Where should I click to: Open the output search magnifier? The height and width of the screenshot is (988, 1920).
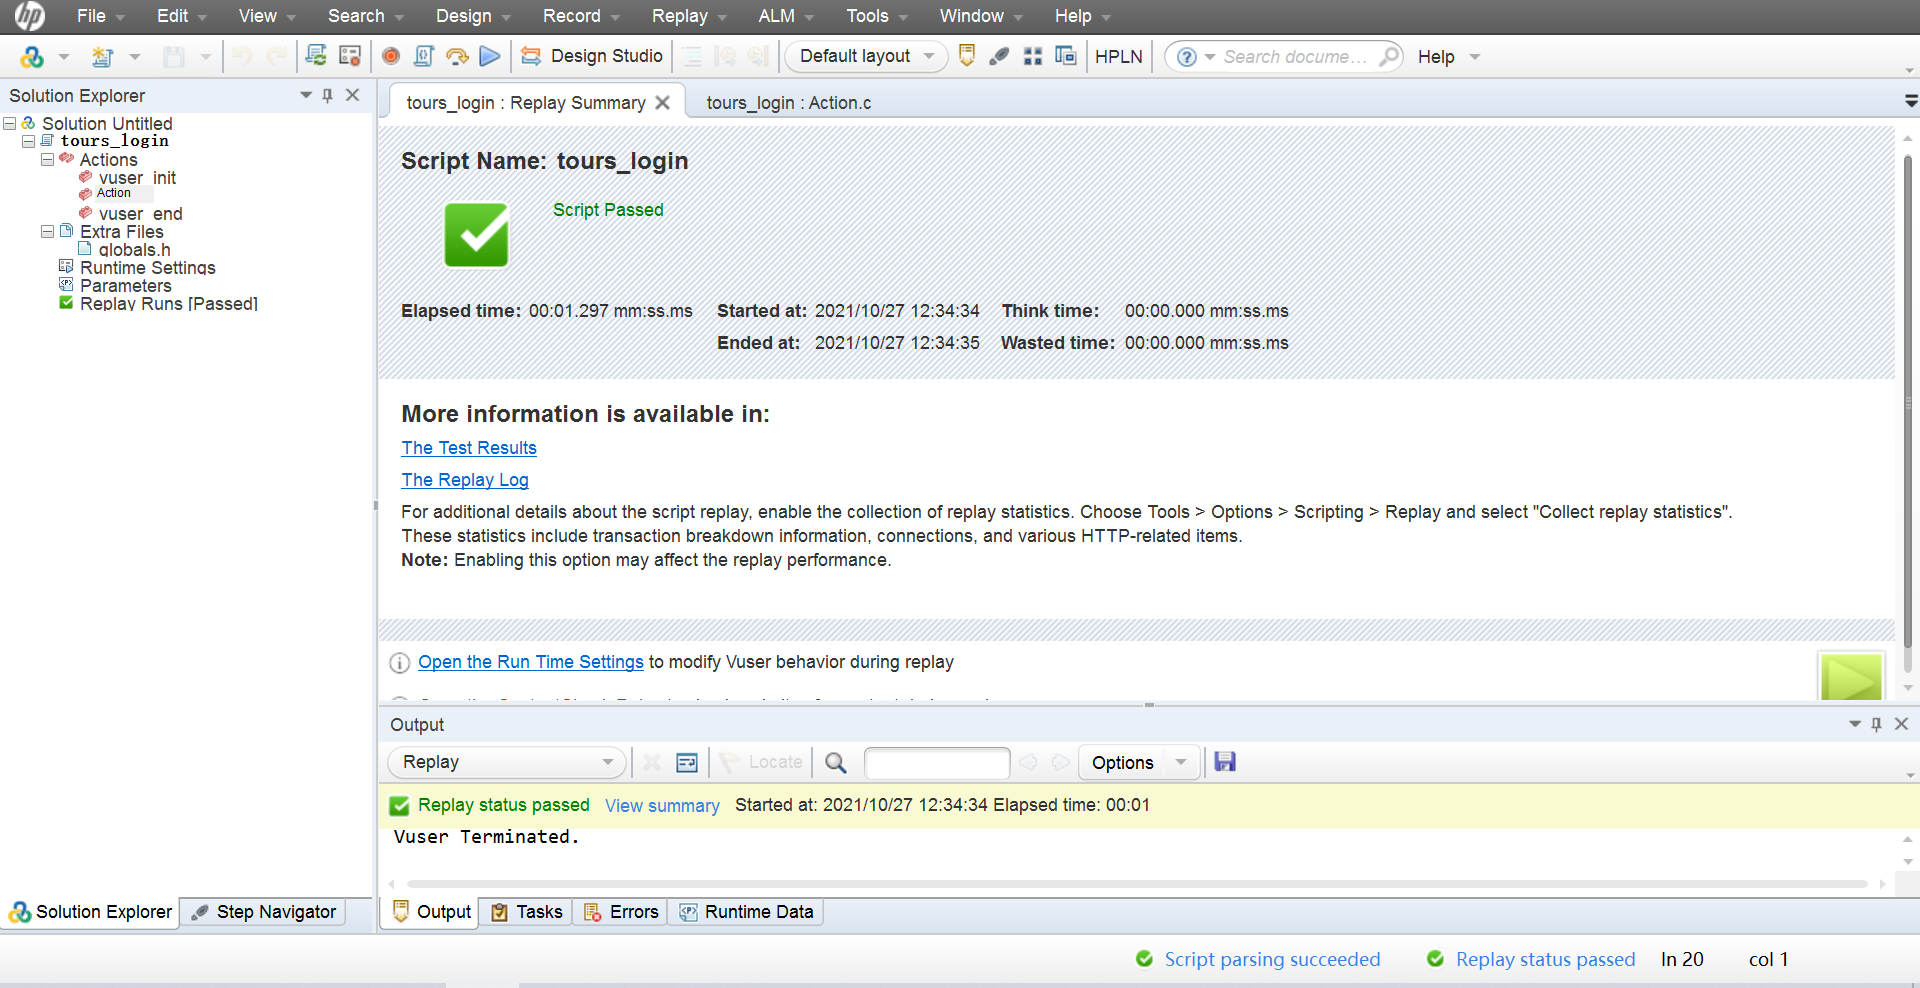coord(836,763)
